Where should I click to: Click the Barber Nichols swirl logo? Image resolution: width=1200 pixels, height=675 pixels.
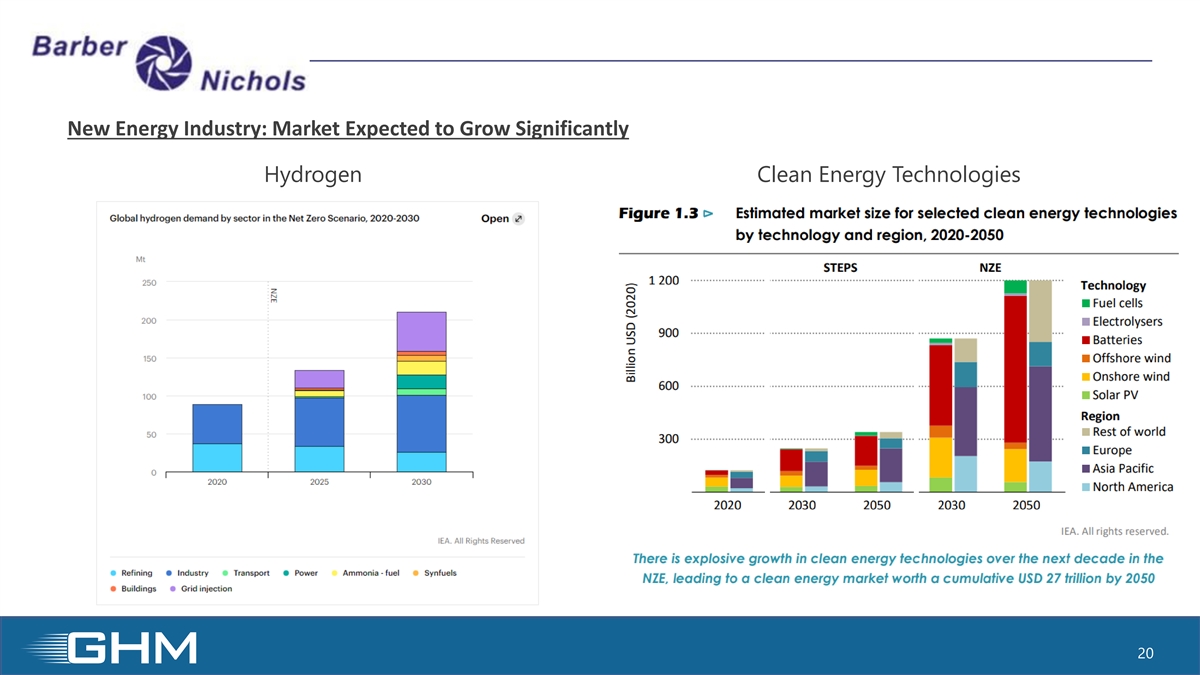pyautogui.click(x=162, y=62)
